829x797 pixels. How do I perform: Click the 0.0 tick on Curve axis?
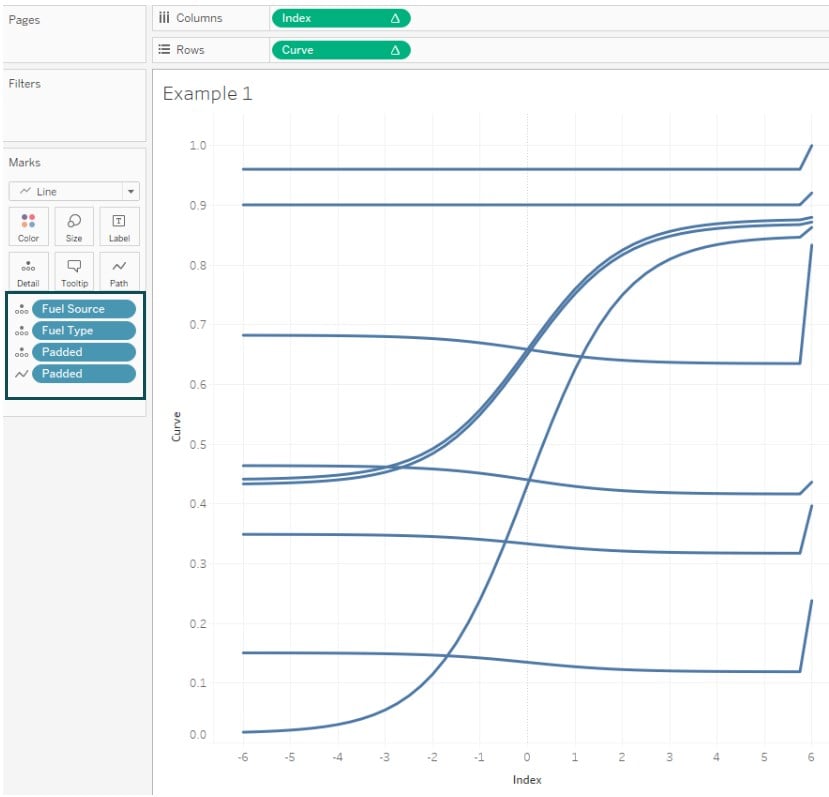click(x=198, y=735)
